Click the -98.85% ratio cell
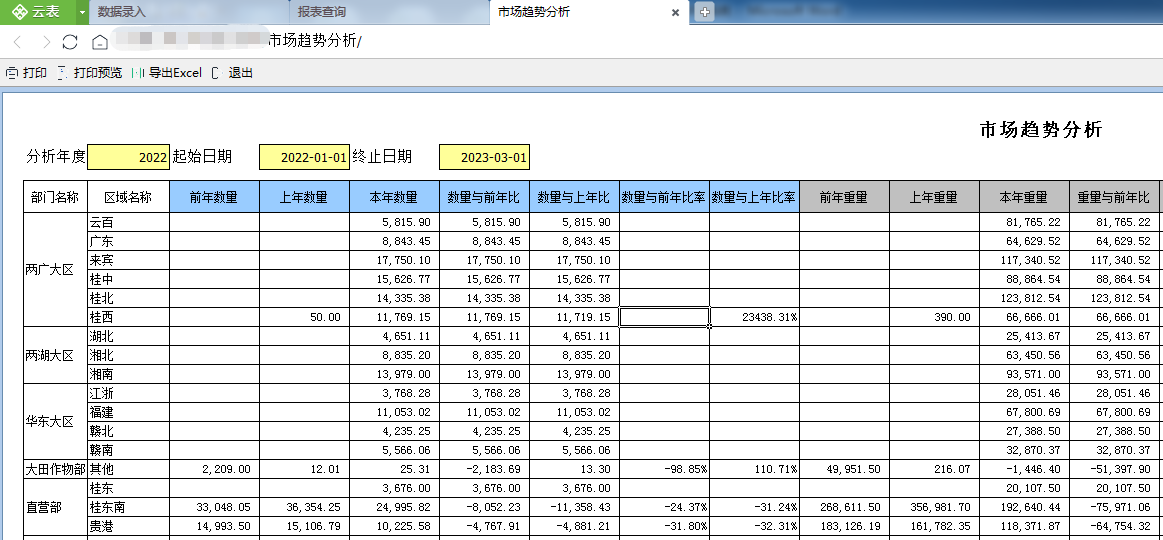Image resolution: width=1163 pixels, height=540 pixels. click(665, 469)
